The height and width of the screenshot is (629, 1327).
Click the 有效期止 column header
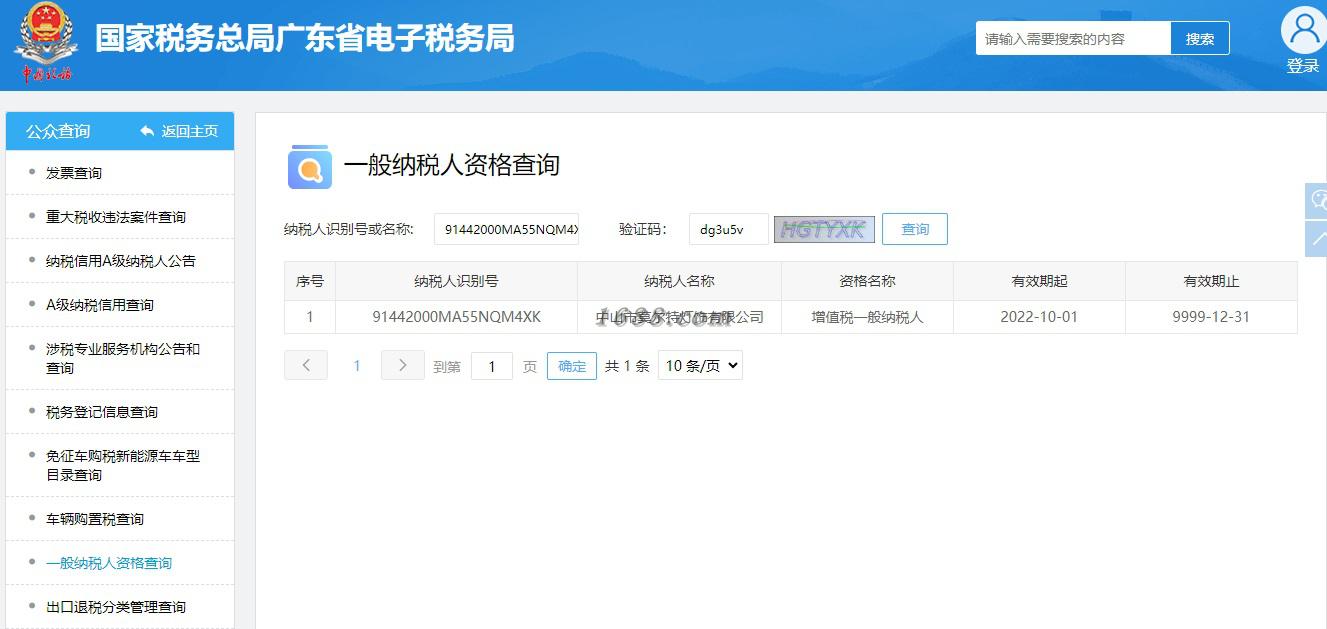click(1211, 281)
